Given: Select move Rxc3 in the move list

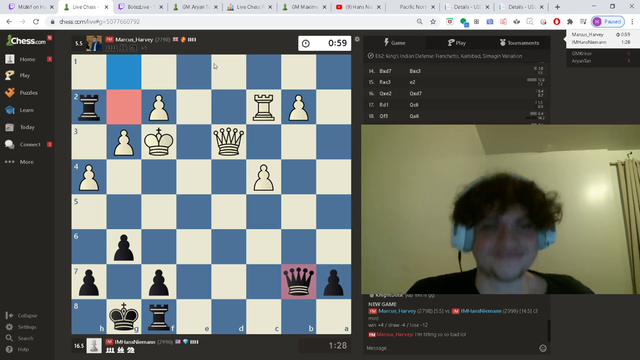Looking at the screenshot, I should [x=385, y=82].
